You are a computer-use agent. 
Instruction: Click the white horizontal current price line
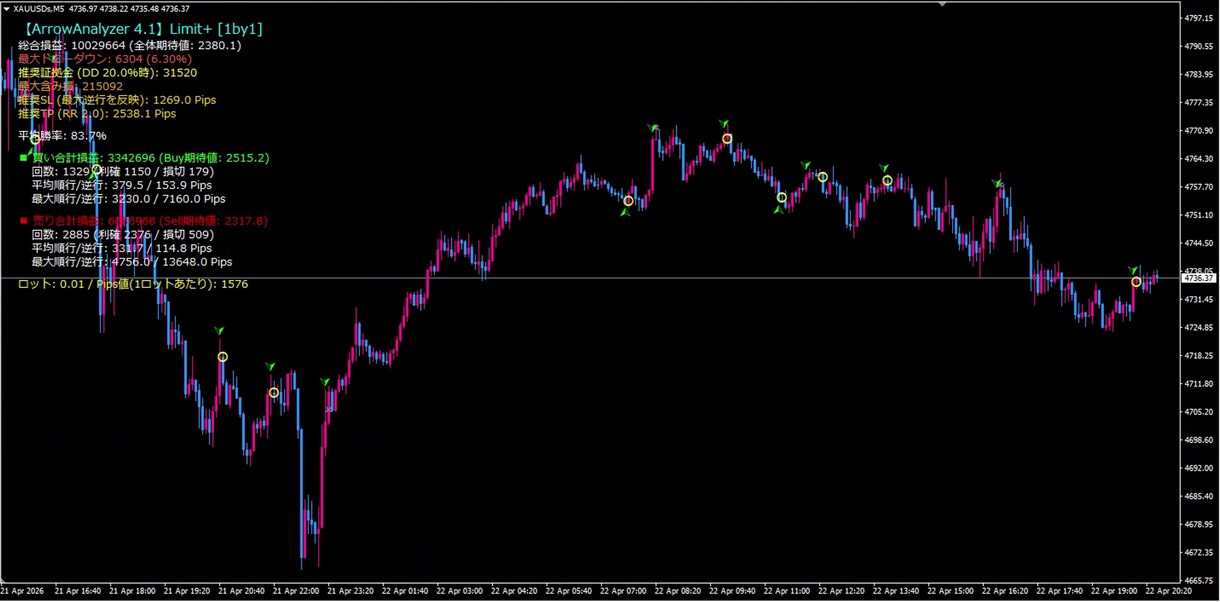[x=590, y=277]
